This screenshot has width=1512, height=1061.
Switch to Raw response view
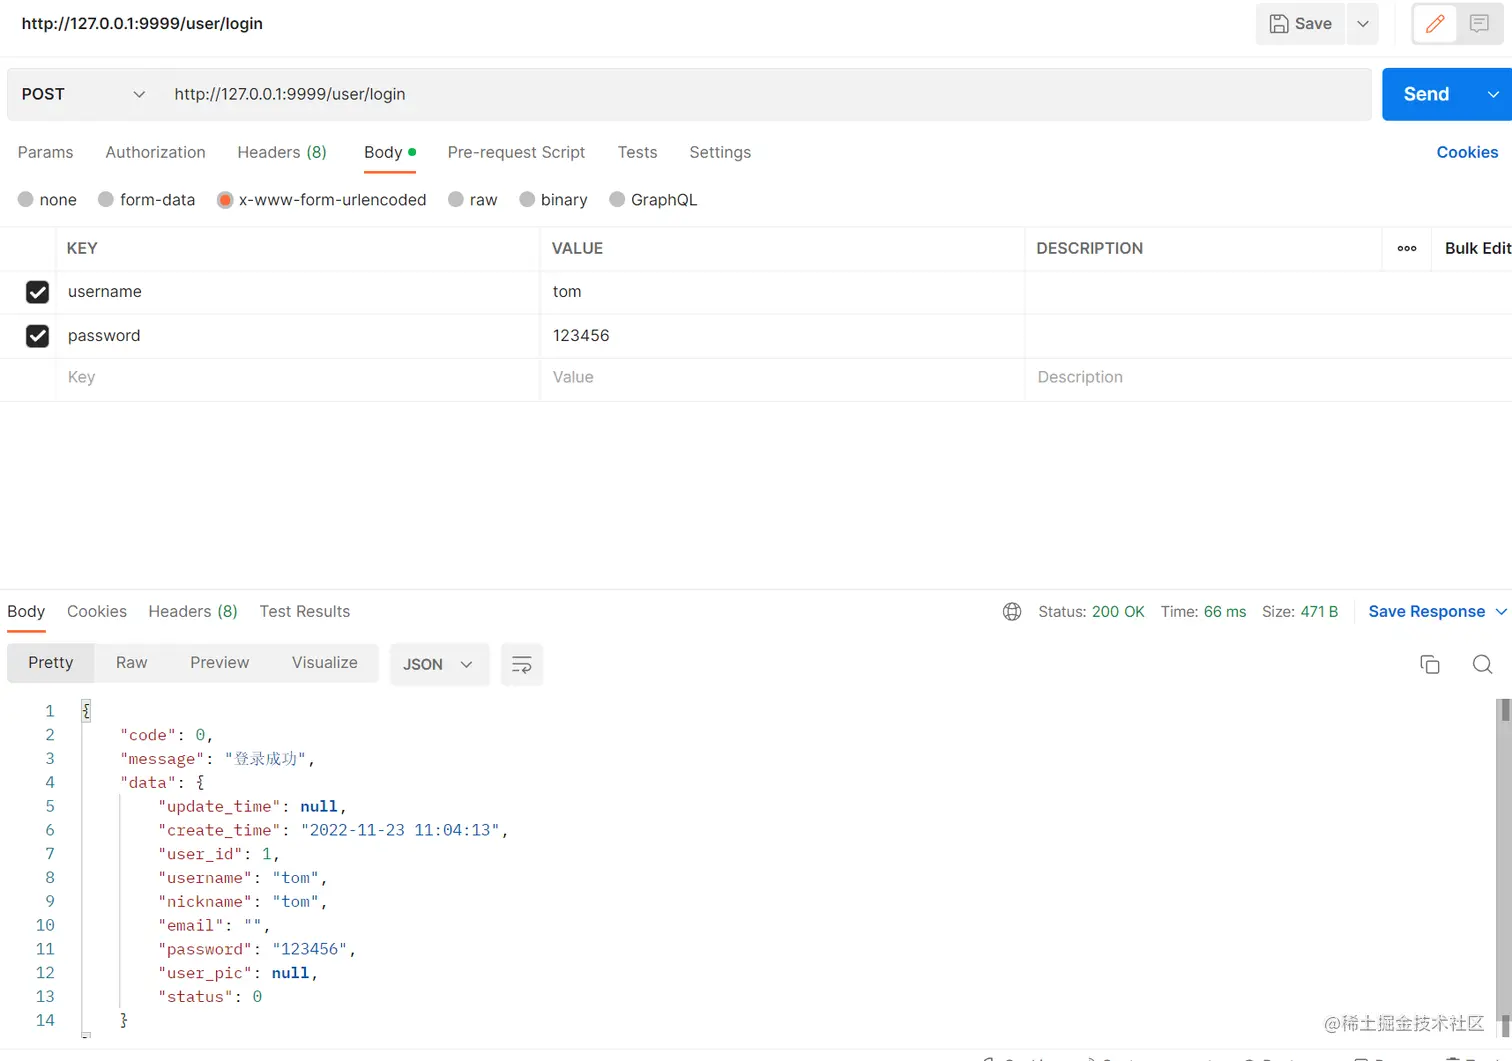(x=131, y=663)
